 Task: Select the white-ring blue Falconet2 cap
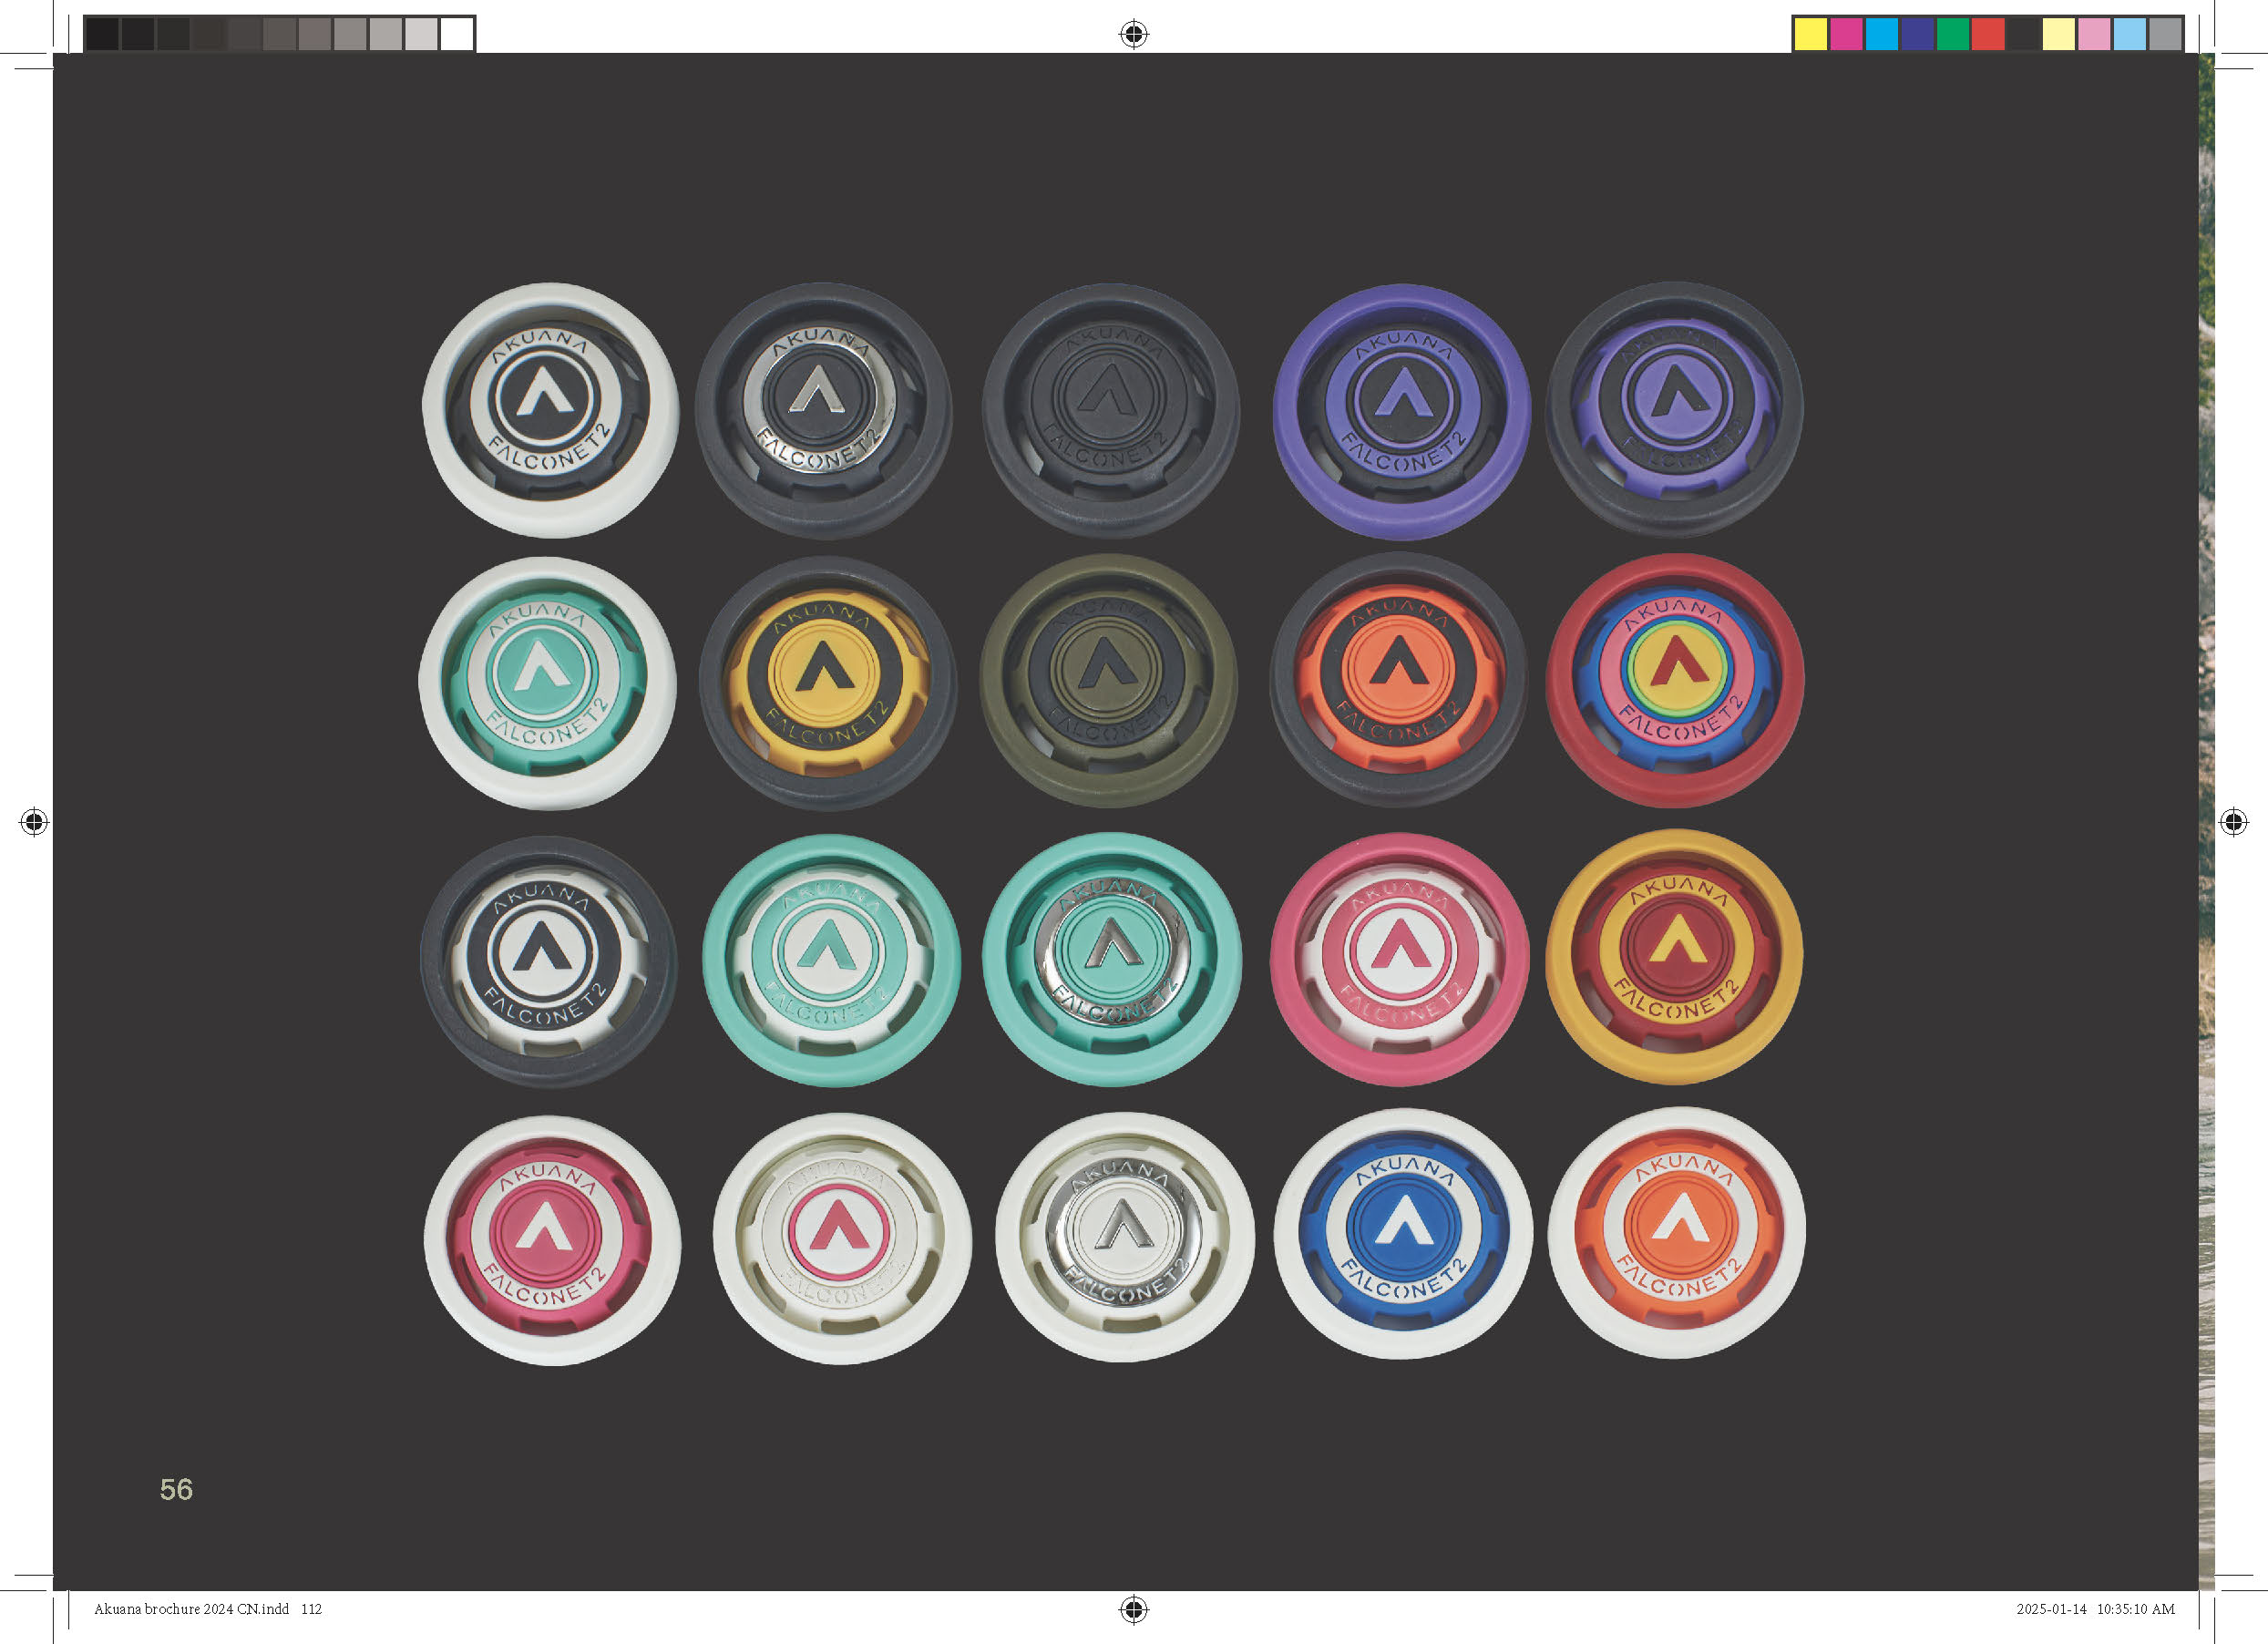point(1402,1234)
